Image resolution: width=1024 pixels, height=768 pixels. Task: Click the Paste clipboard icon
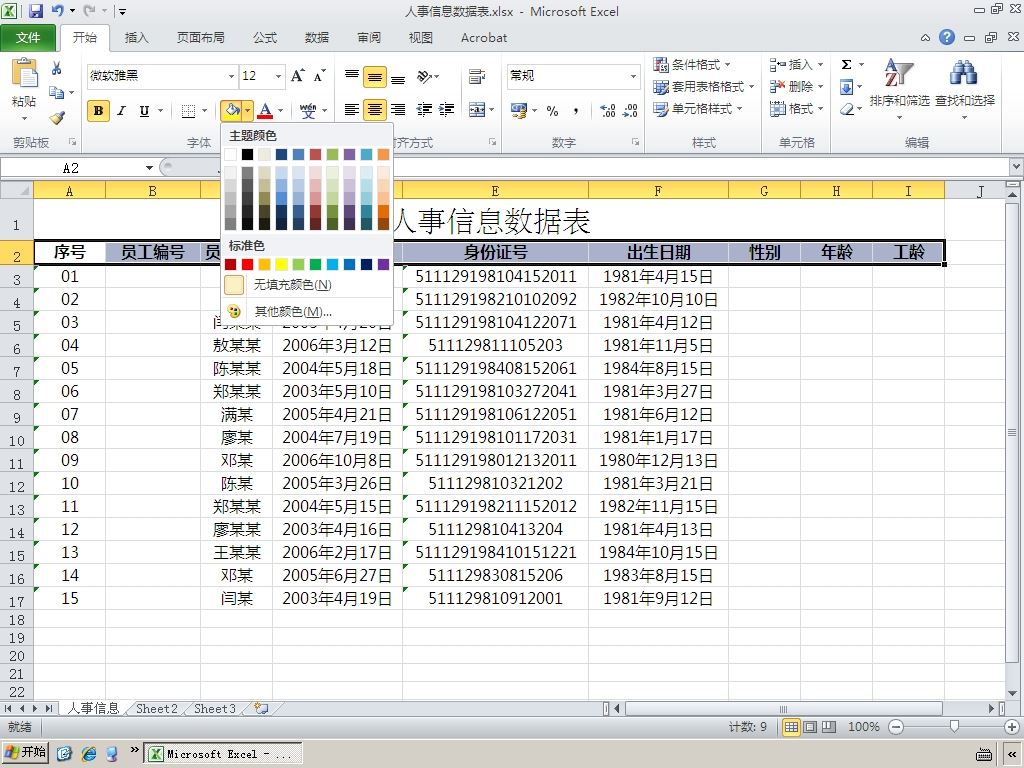(24, 73)
